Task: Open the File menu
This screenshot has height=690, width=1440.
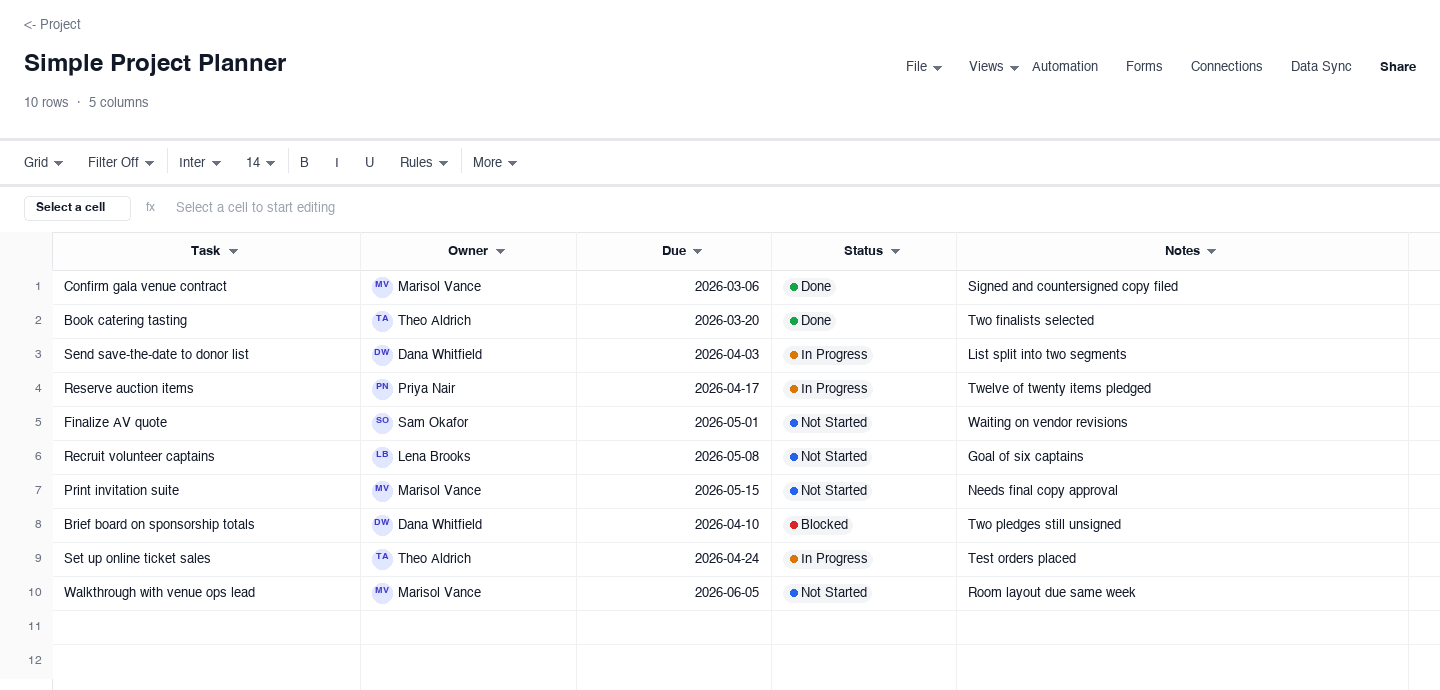Action: [924, 67]
